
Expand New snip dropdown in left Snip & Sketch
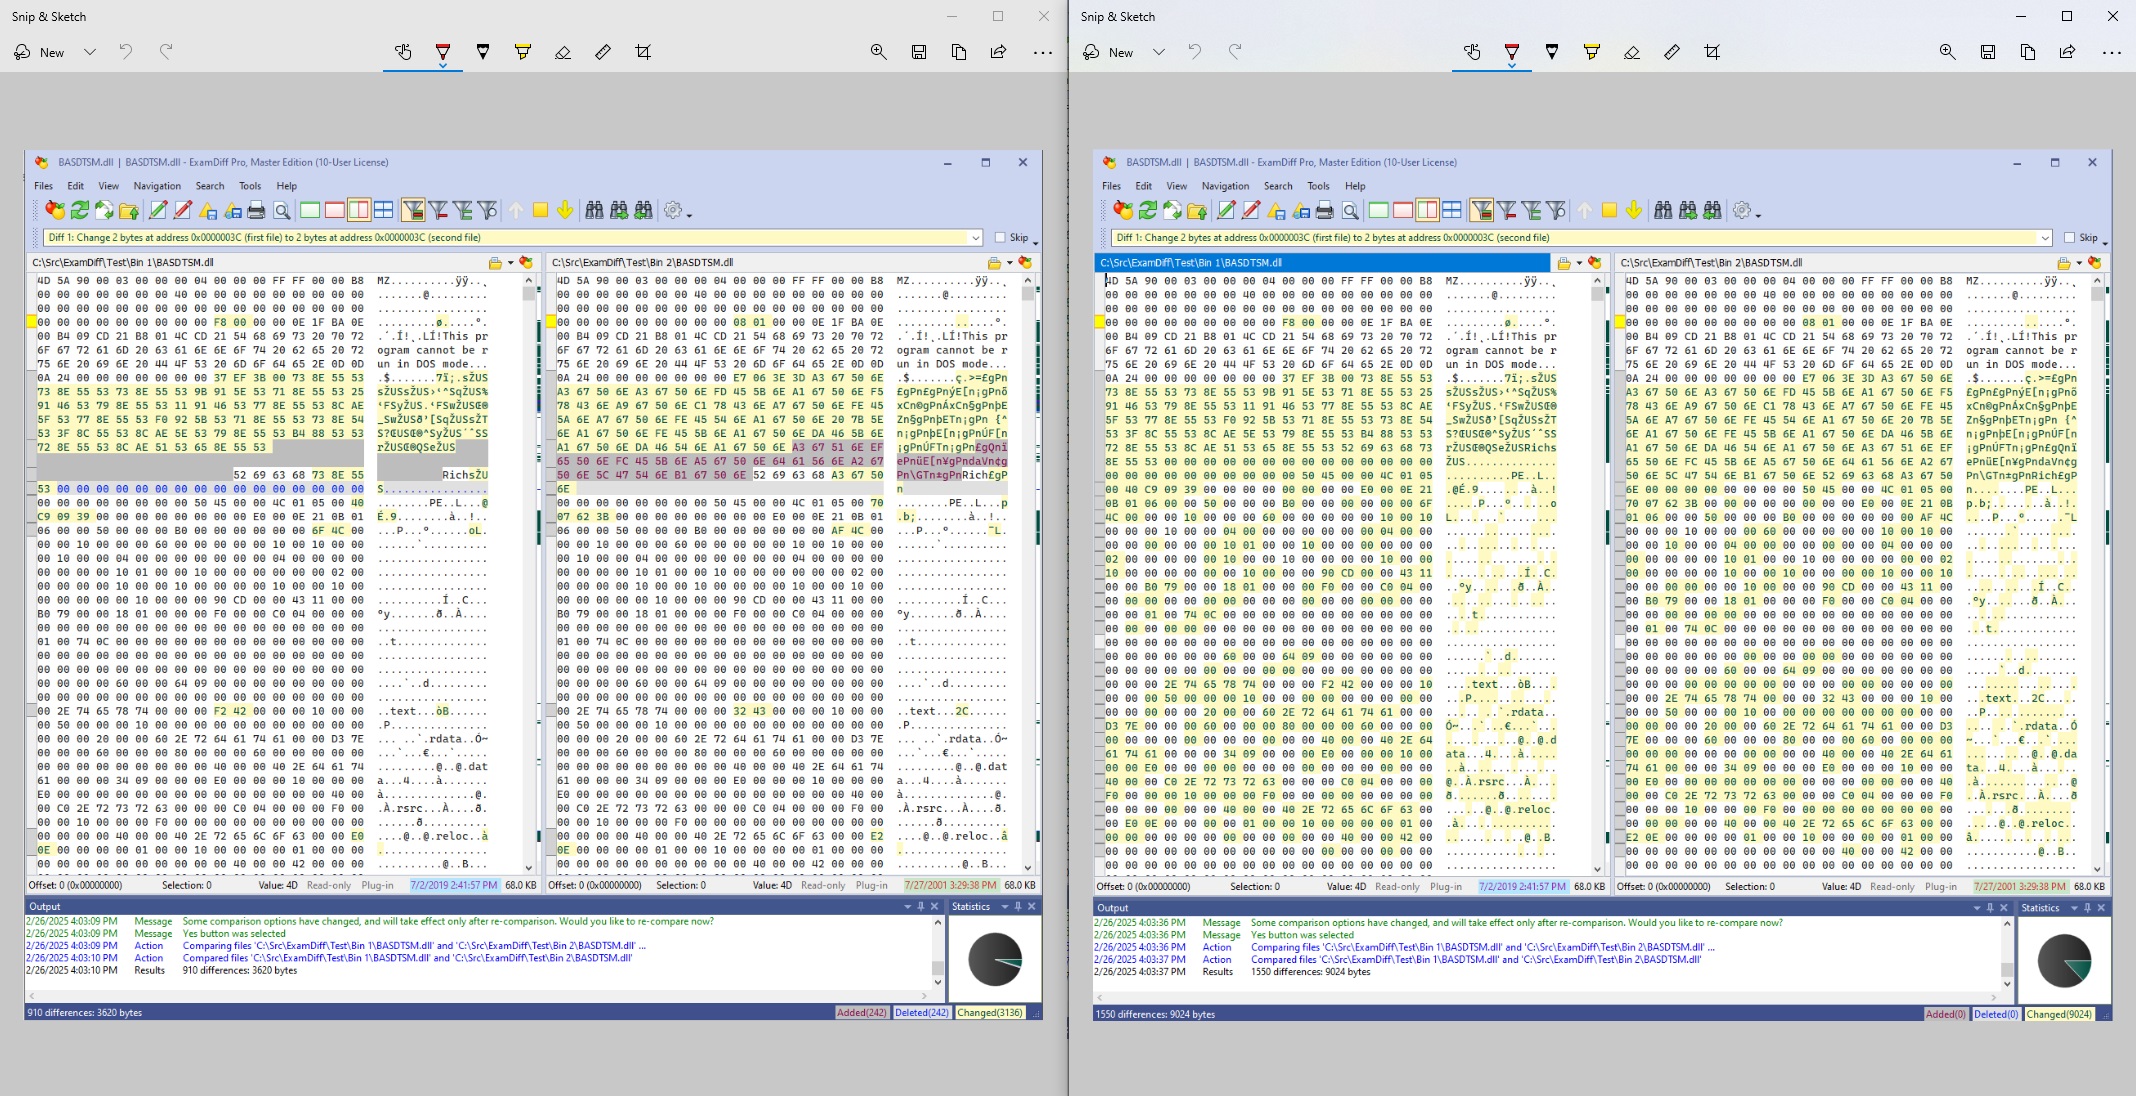pyautogui.click(x=90, y=52)
